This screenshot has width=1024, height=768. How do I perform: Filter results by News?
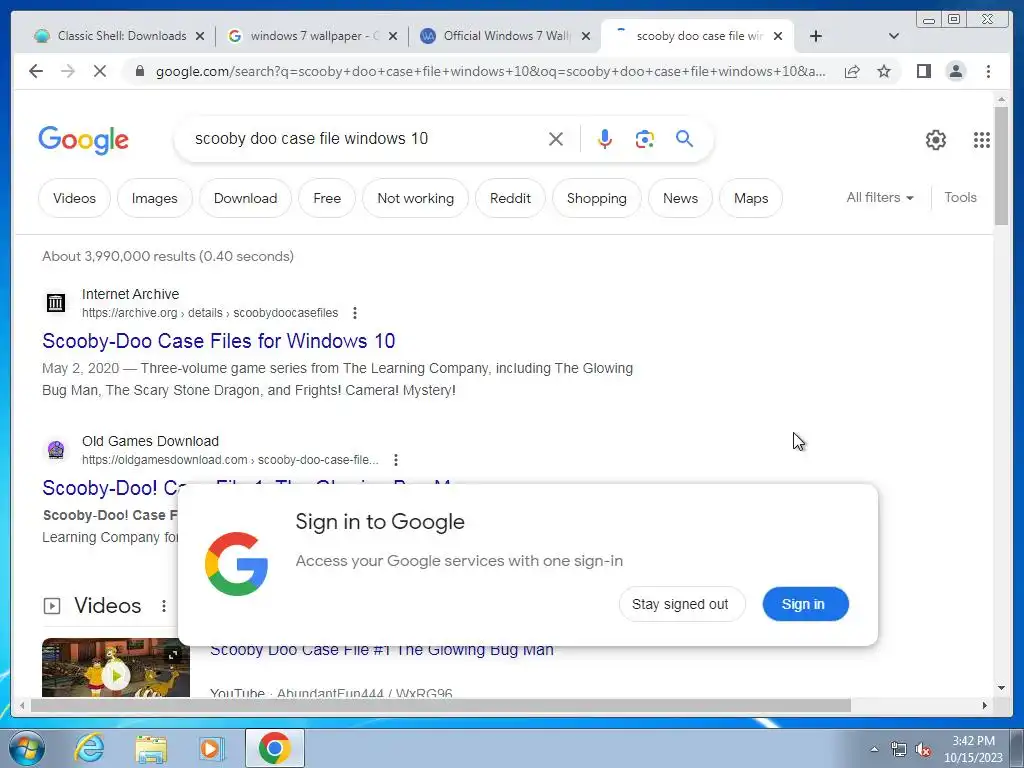680,198
